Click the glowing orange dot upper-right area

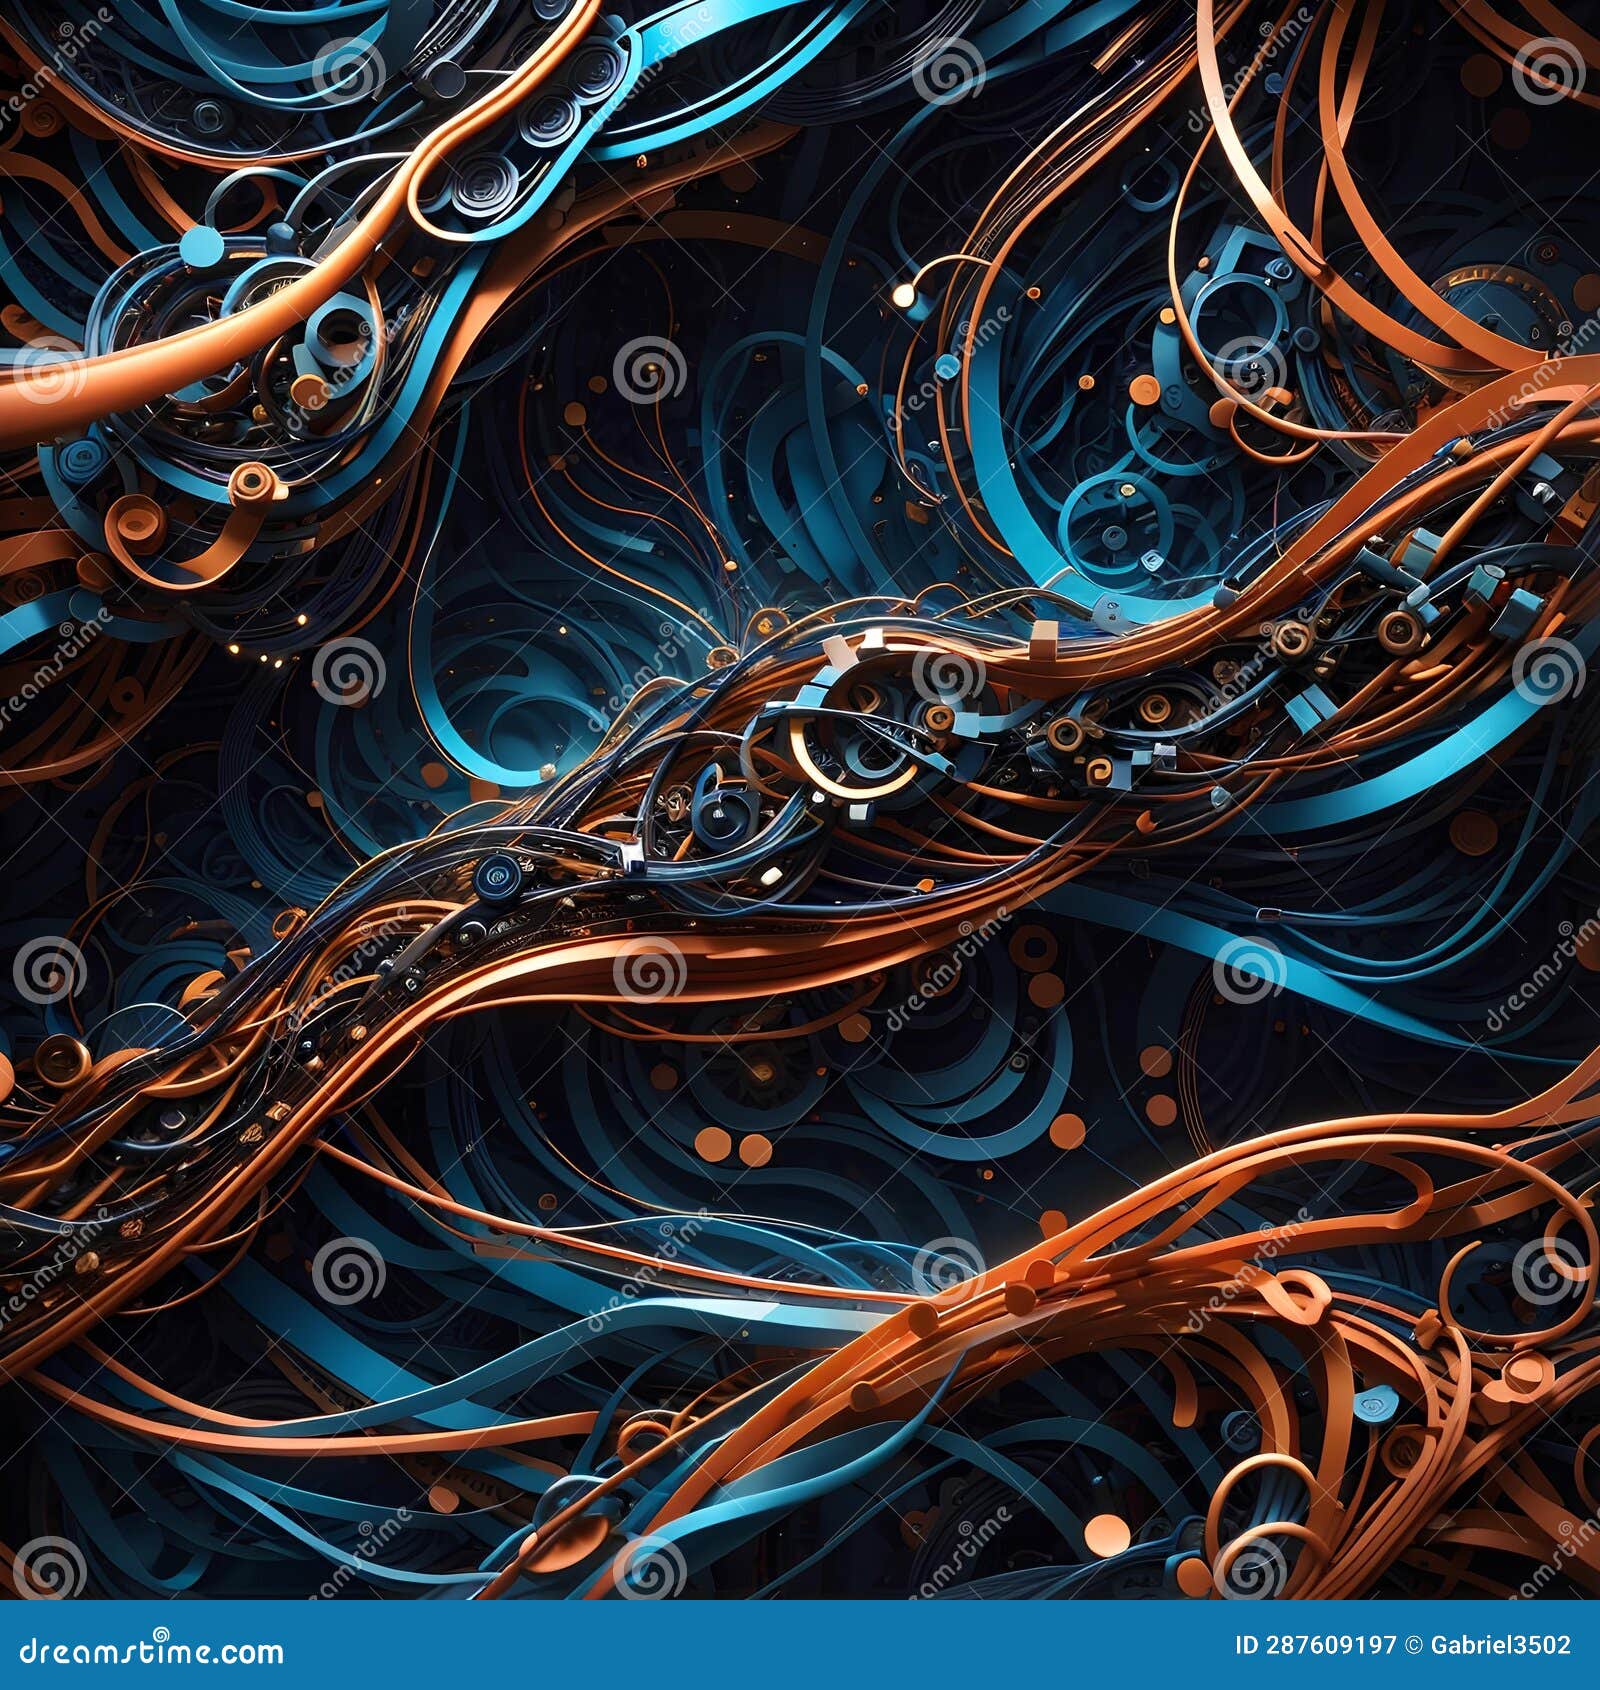click(x=905, y=297)
